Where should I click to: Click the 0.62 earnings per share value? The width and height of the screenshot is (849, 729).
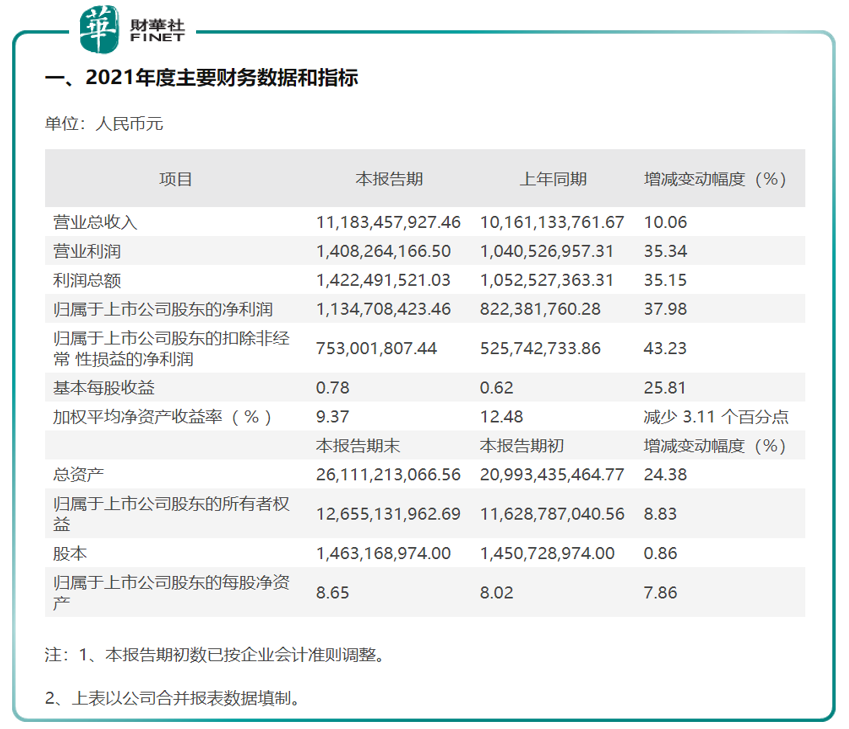point(497,388)
